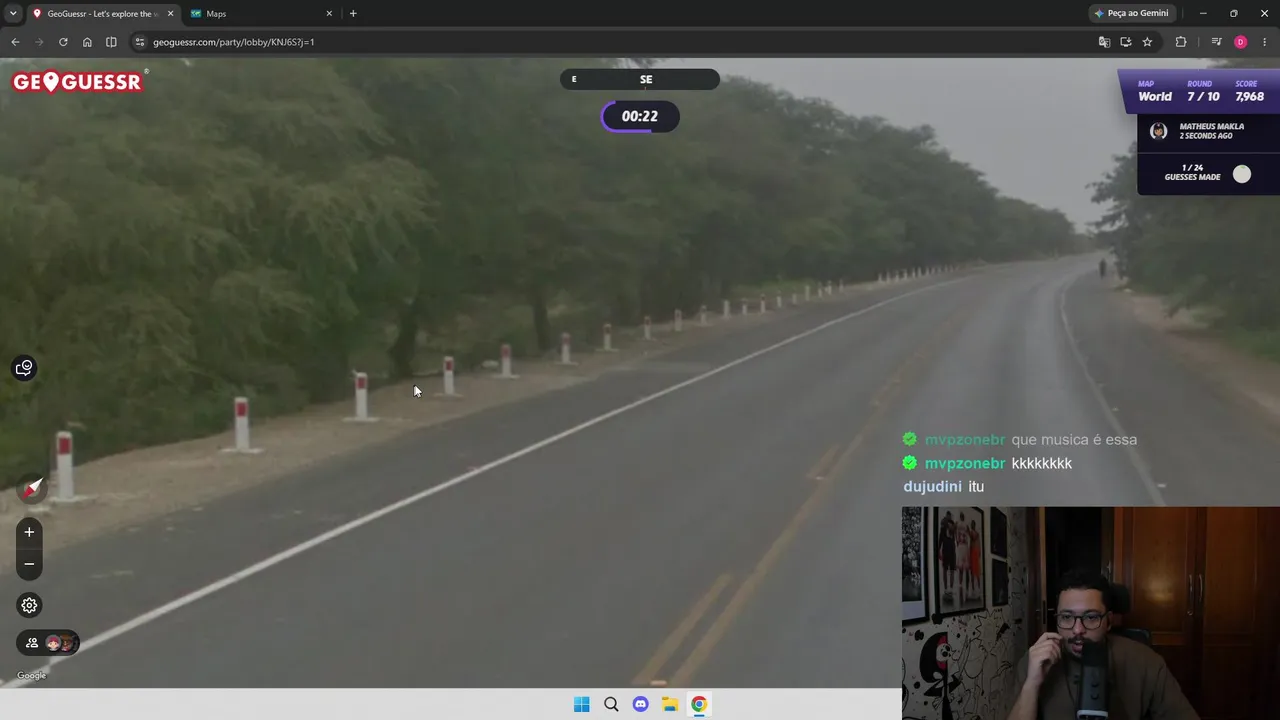
Task: Toggle the browser split view button
Action: coord(111,42)
